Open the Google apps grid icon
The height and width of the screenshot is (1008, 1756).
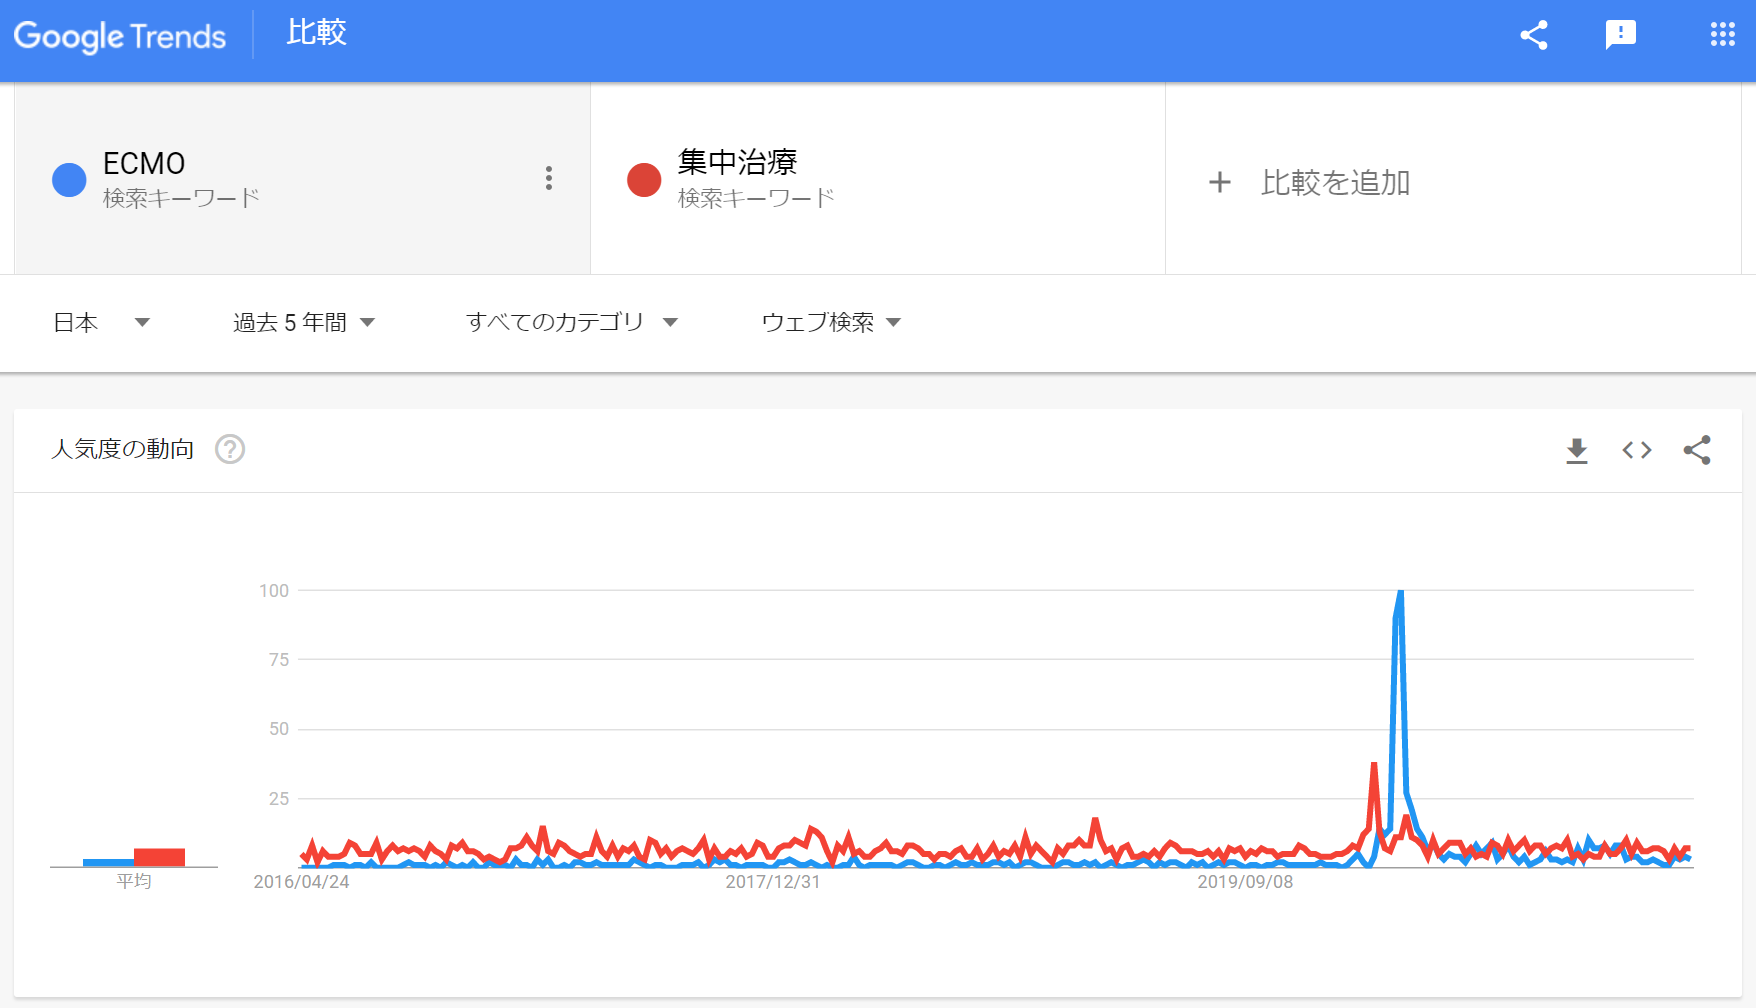tap(1722, 35)
